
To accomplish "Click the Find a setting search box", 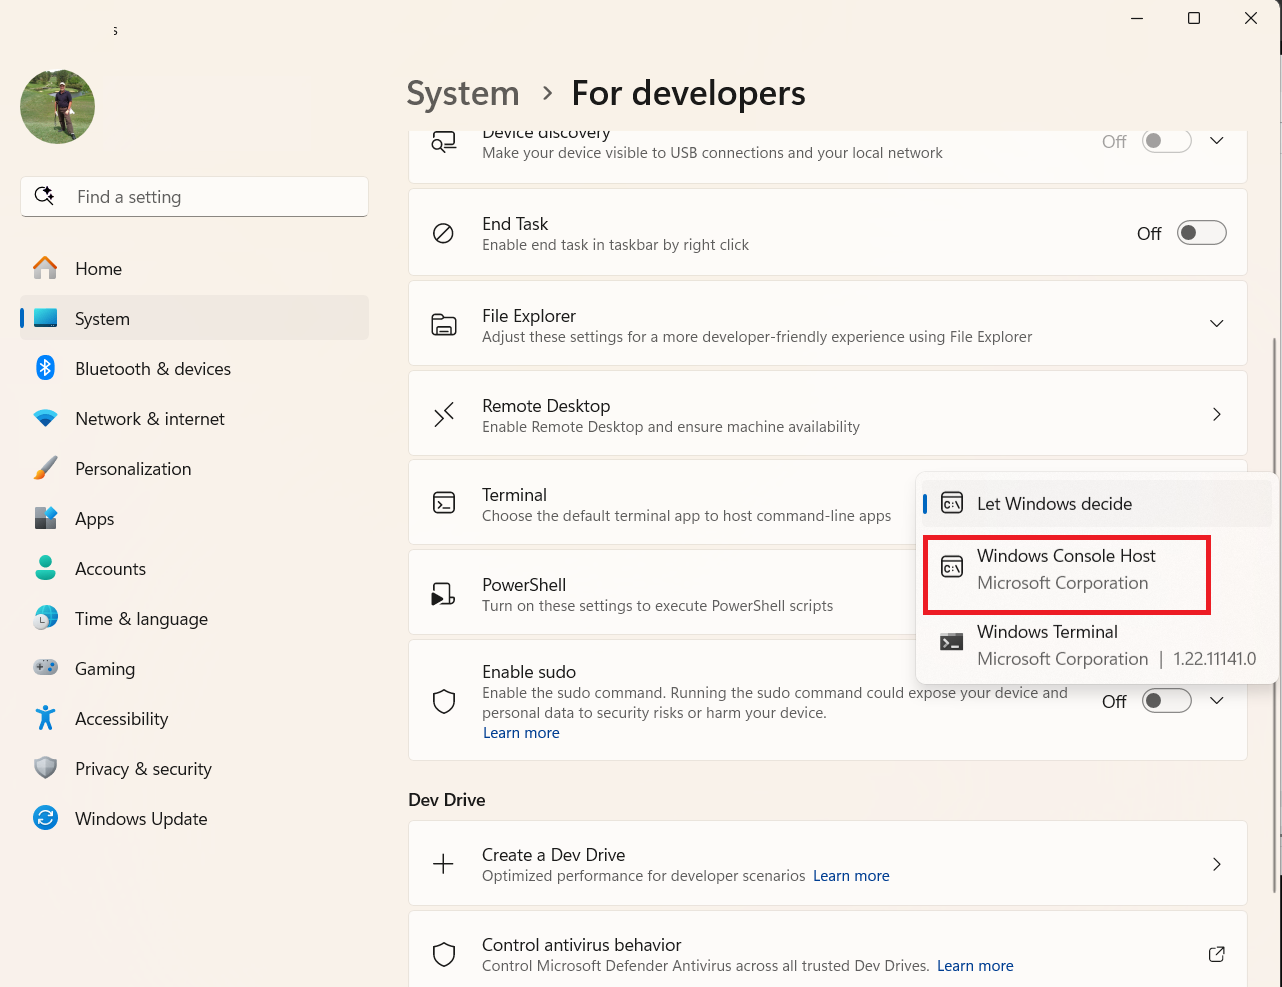I will [195, 197].
